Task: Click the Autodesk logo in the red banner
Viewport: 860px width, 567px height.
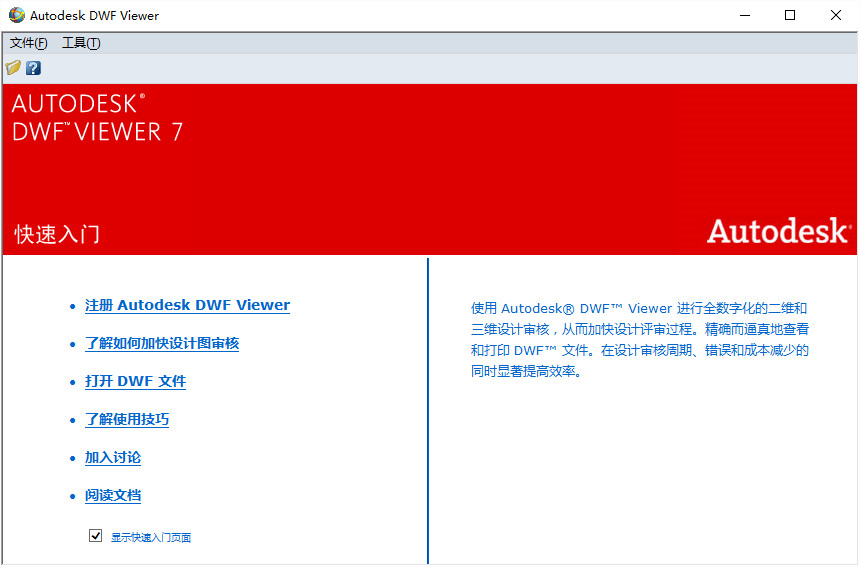Action: (x=779, y=230)
